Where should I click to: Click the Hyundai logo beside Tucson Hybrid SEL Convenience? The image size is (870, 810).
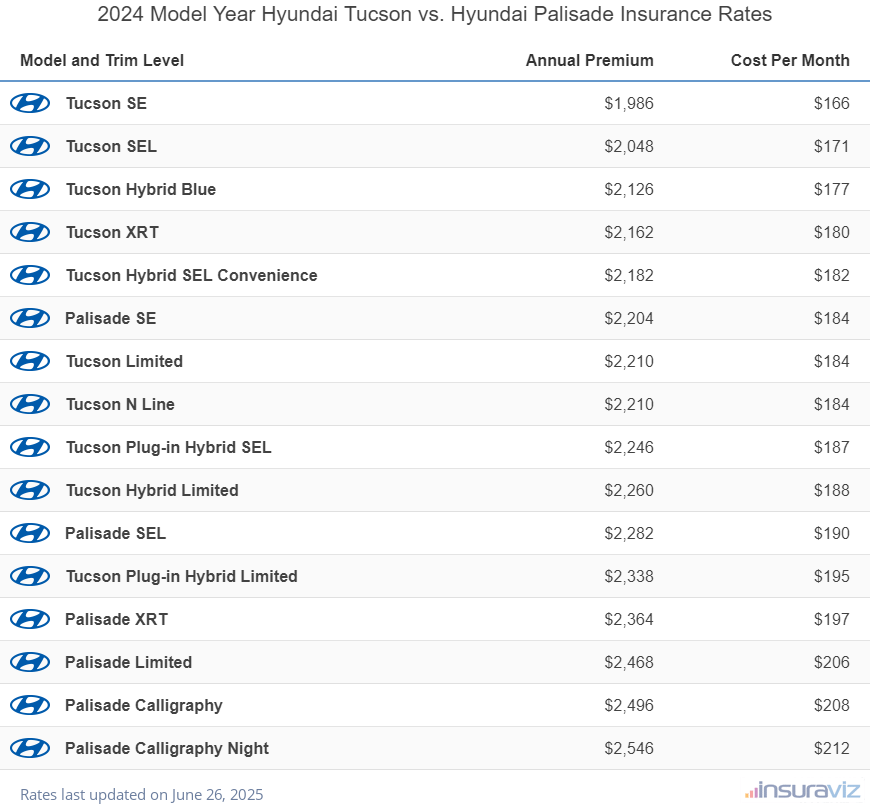click(x=30, y=275)
